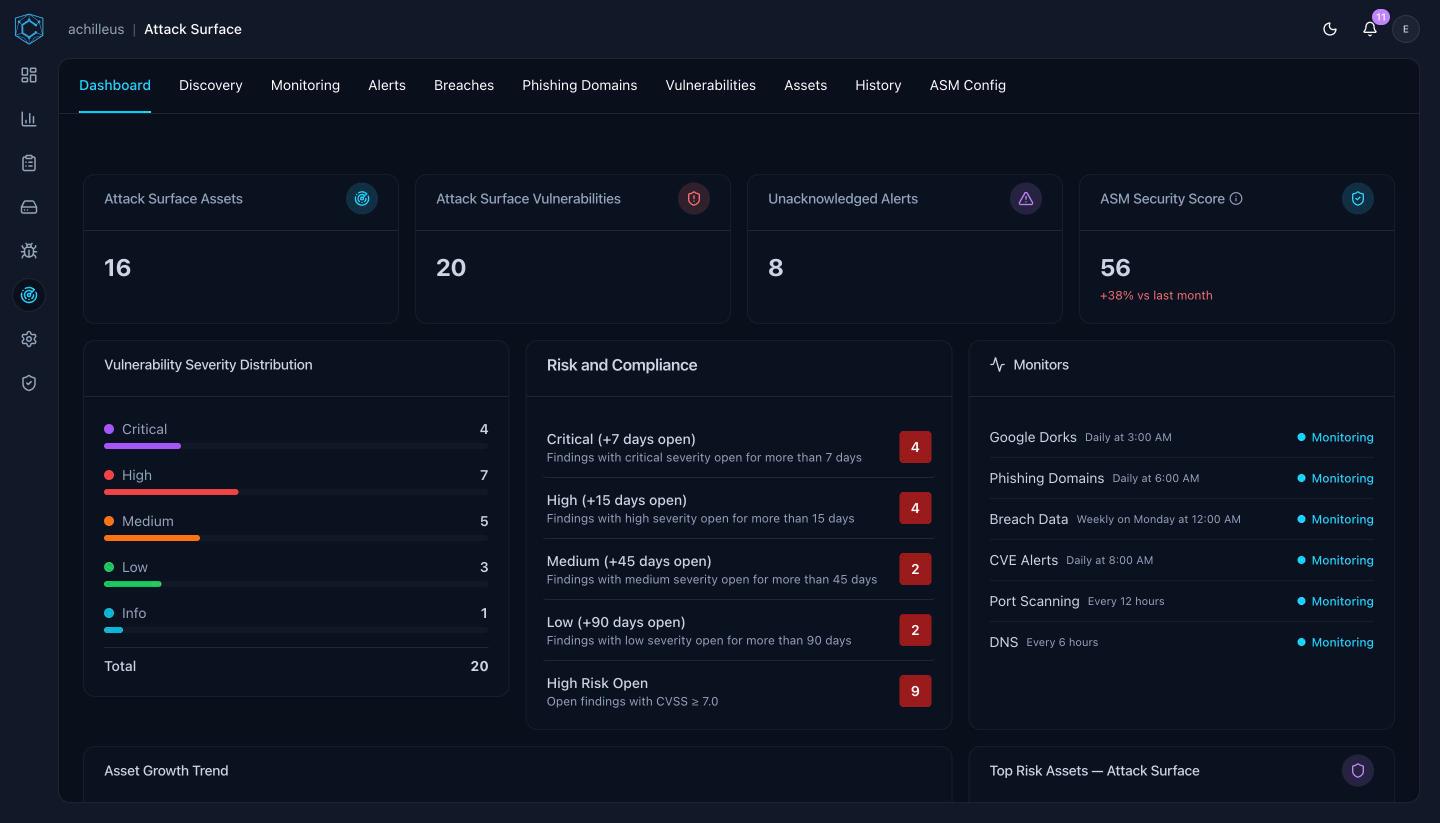
Task: Click info icon next to ASM Security Score
Action: pyautogui.click(x=1236, y=199)
